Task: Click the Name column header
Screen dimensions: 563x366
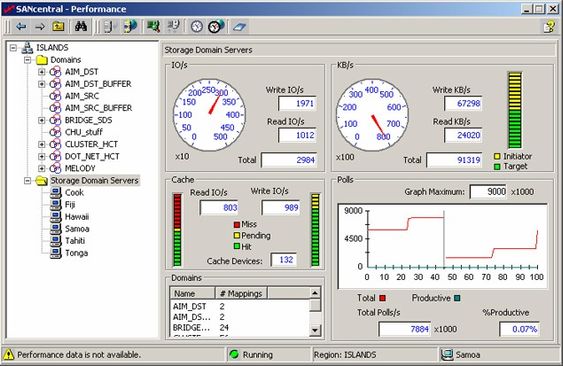Action: click(192, 293)
